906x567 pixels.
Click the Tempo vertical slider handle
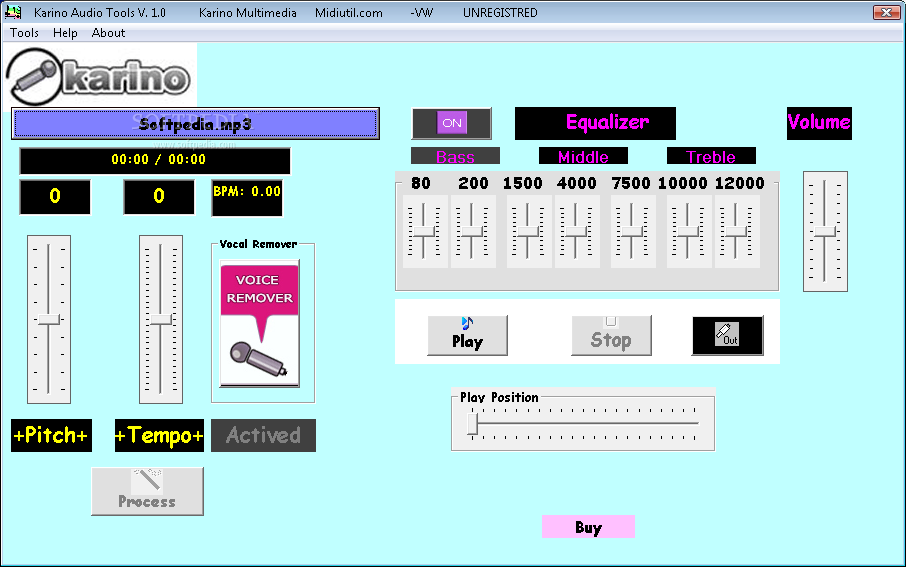point(161,319)
